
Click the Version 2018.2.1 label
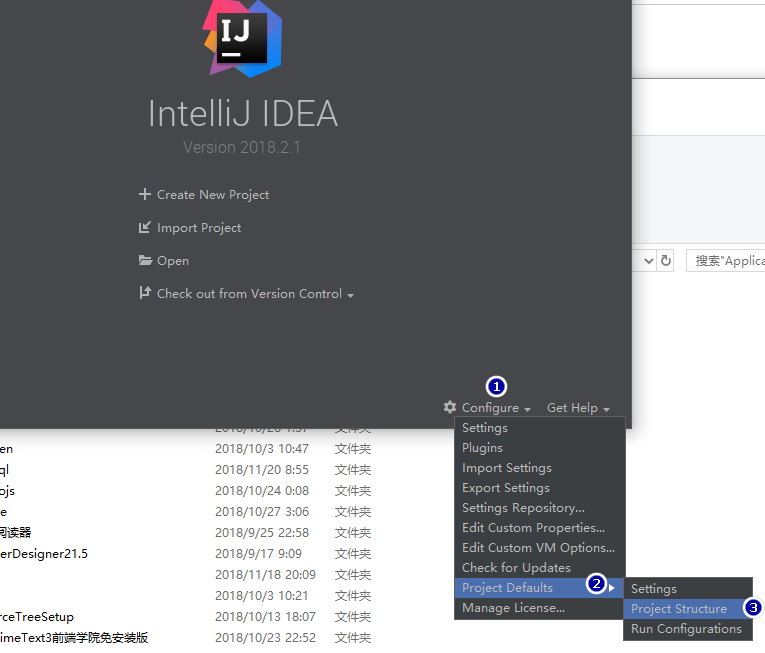coord(242,147)
